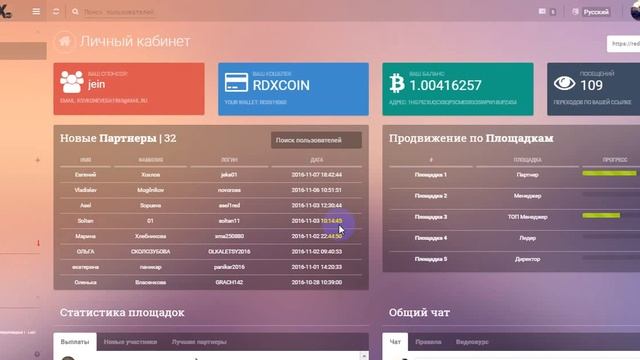Screen dimensions: 640x360
Task: Focus the top bar user search field
Action: (x=119, y=12)
